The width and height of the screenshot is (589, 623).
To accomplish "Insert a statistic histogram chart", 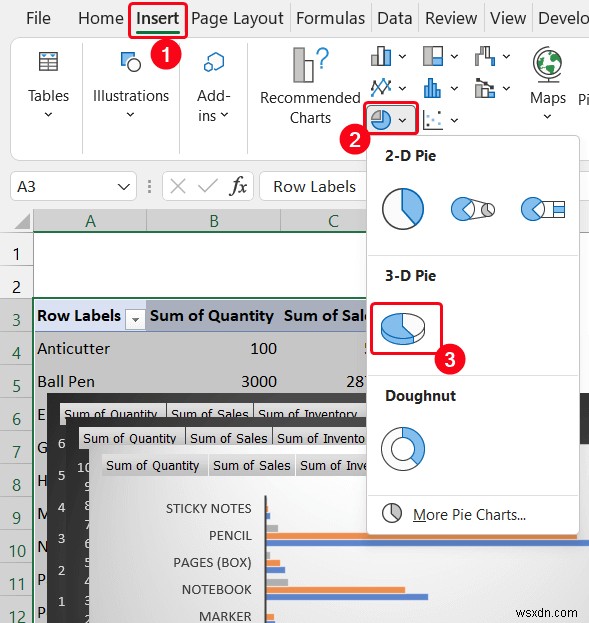I will pyautogui.click(x=432, y=88).
